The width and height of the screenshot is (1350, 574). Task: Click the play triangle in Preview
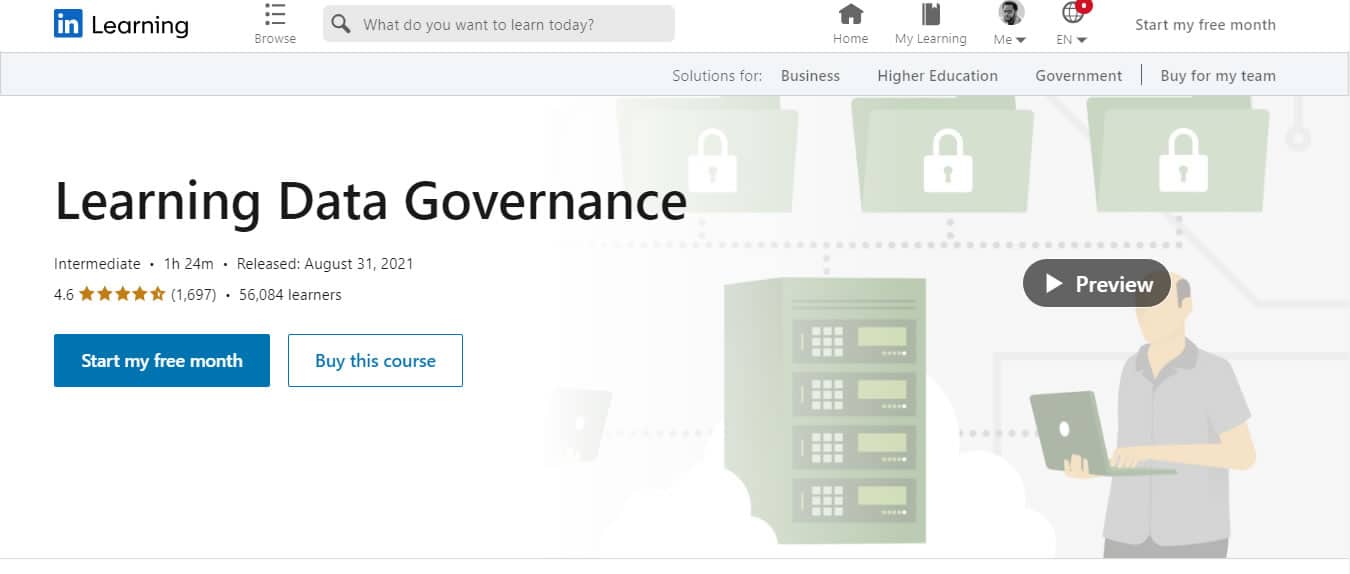coord(1054,284)
